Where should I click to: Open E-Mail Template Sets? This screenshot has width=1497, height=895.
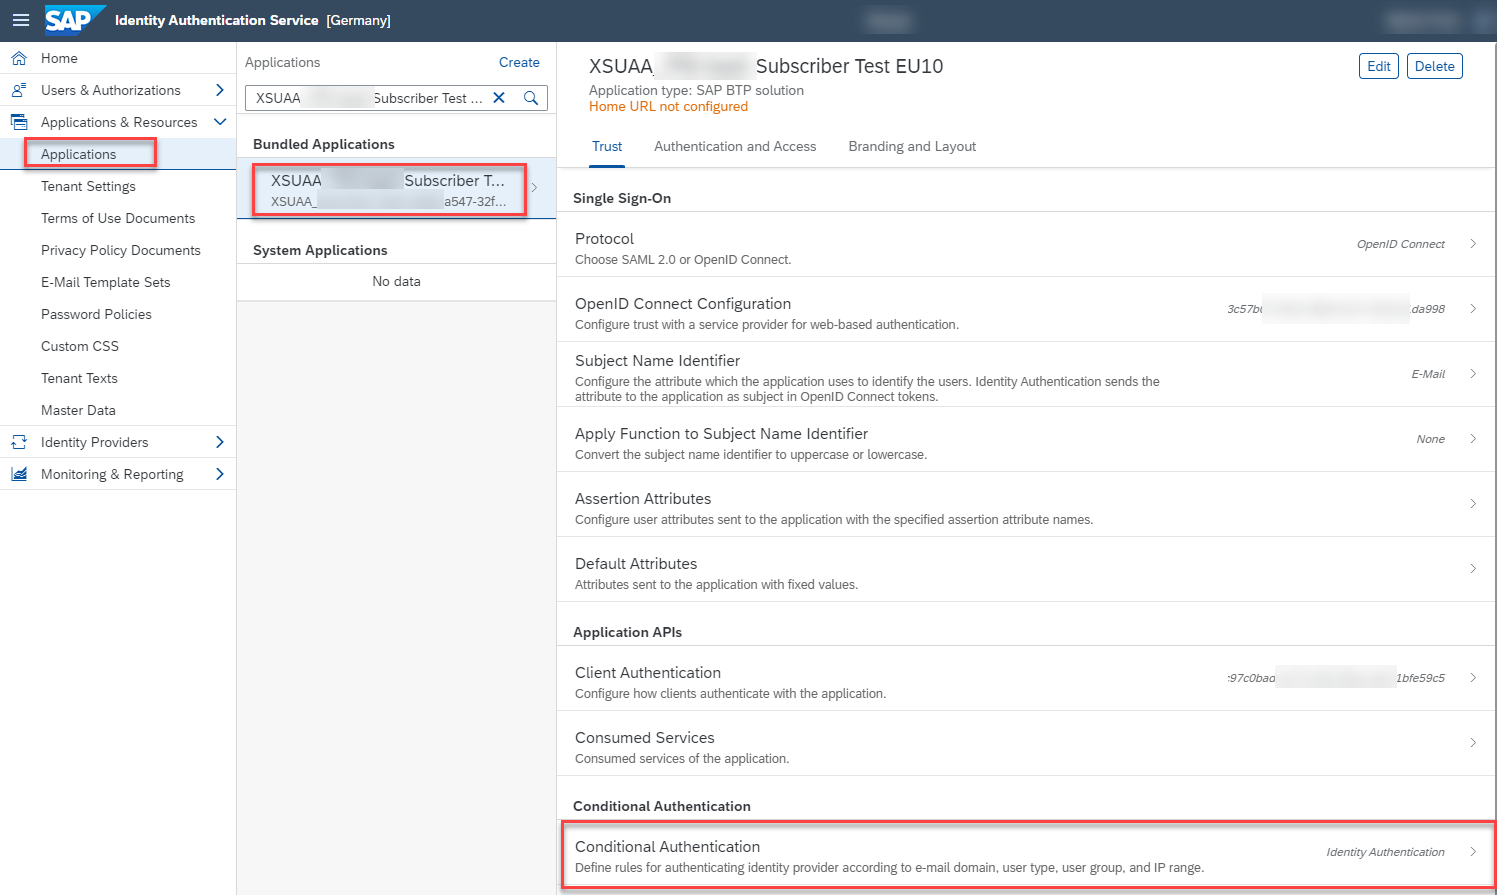pyautogui.click(x=118, y=282)
